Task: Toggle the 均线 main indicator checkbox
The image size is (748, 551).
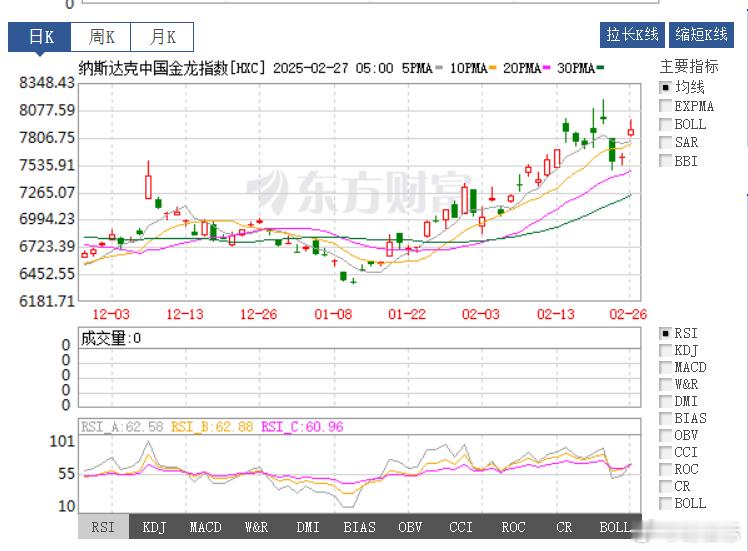Action: pos(665,88)
